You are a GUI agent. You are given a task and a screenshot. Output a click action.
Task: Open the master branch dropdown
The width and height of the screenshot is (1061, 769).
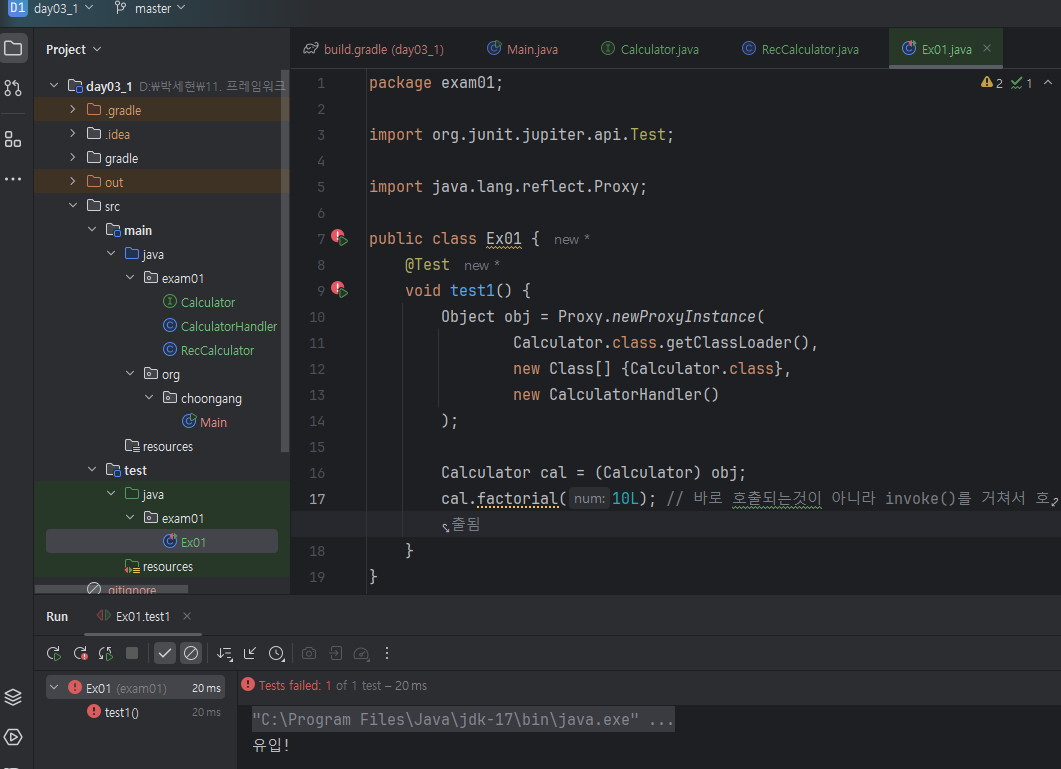(x=150, y=9)
